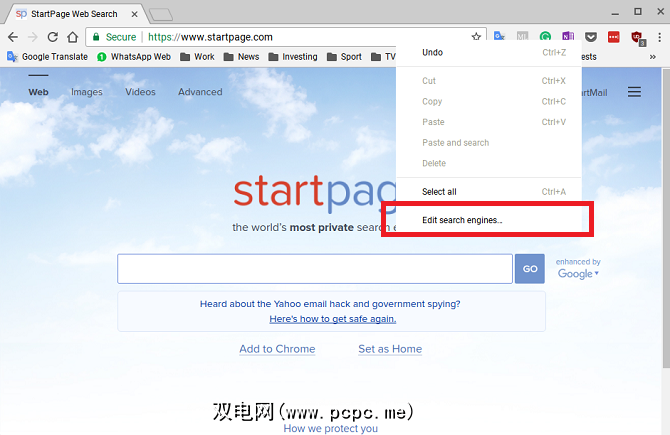Choose Copy in the context menu

(x=489, y=101)
